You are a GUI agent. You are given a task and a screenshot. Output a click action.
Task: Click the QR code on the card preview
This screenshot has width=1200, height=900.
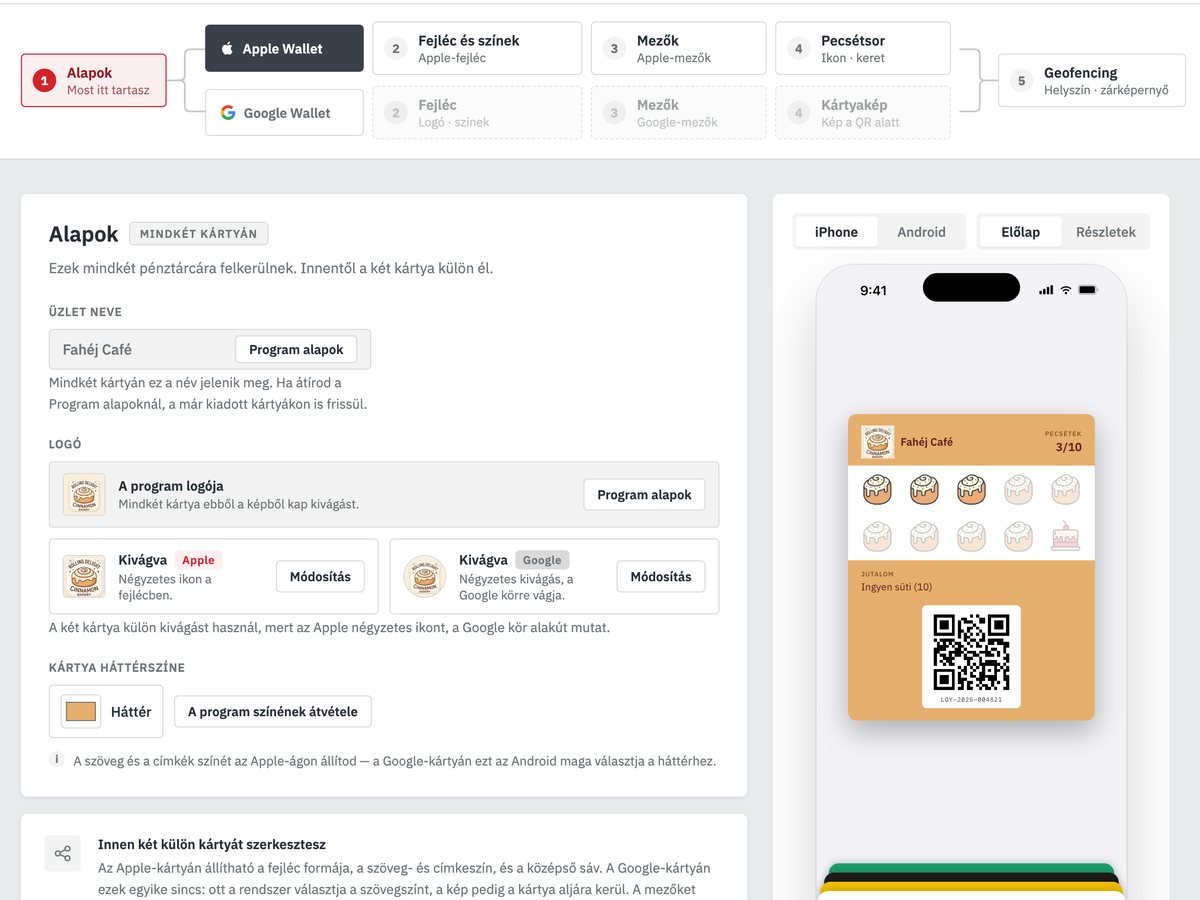click(971, 652)
